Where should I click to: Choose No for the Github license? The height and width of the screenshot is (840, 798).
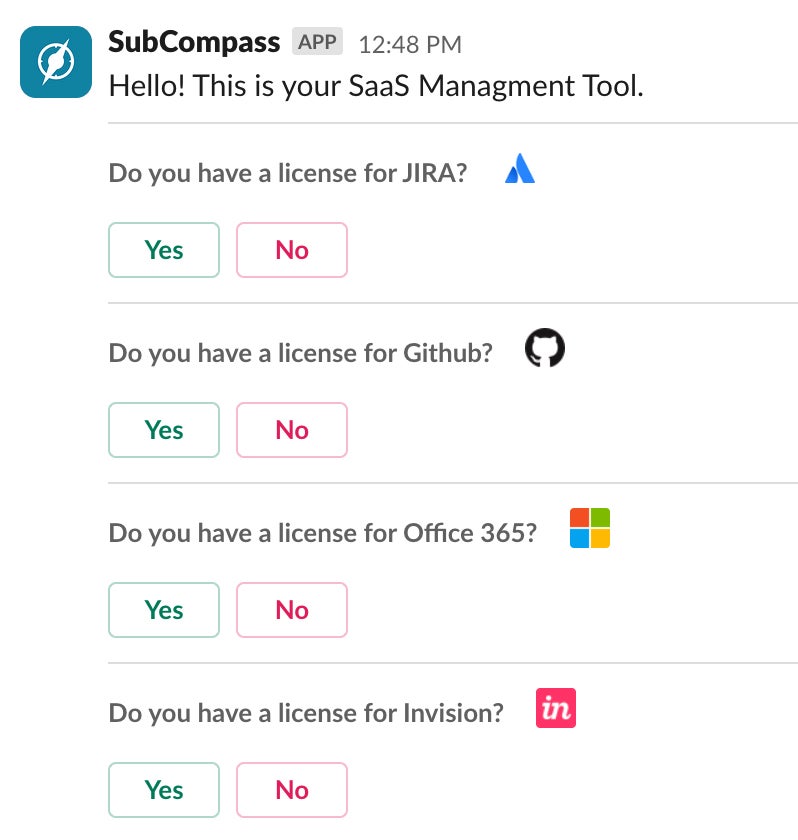click(x=292, y=430)
